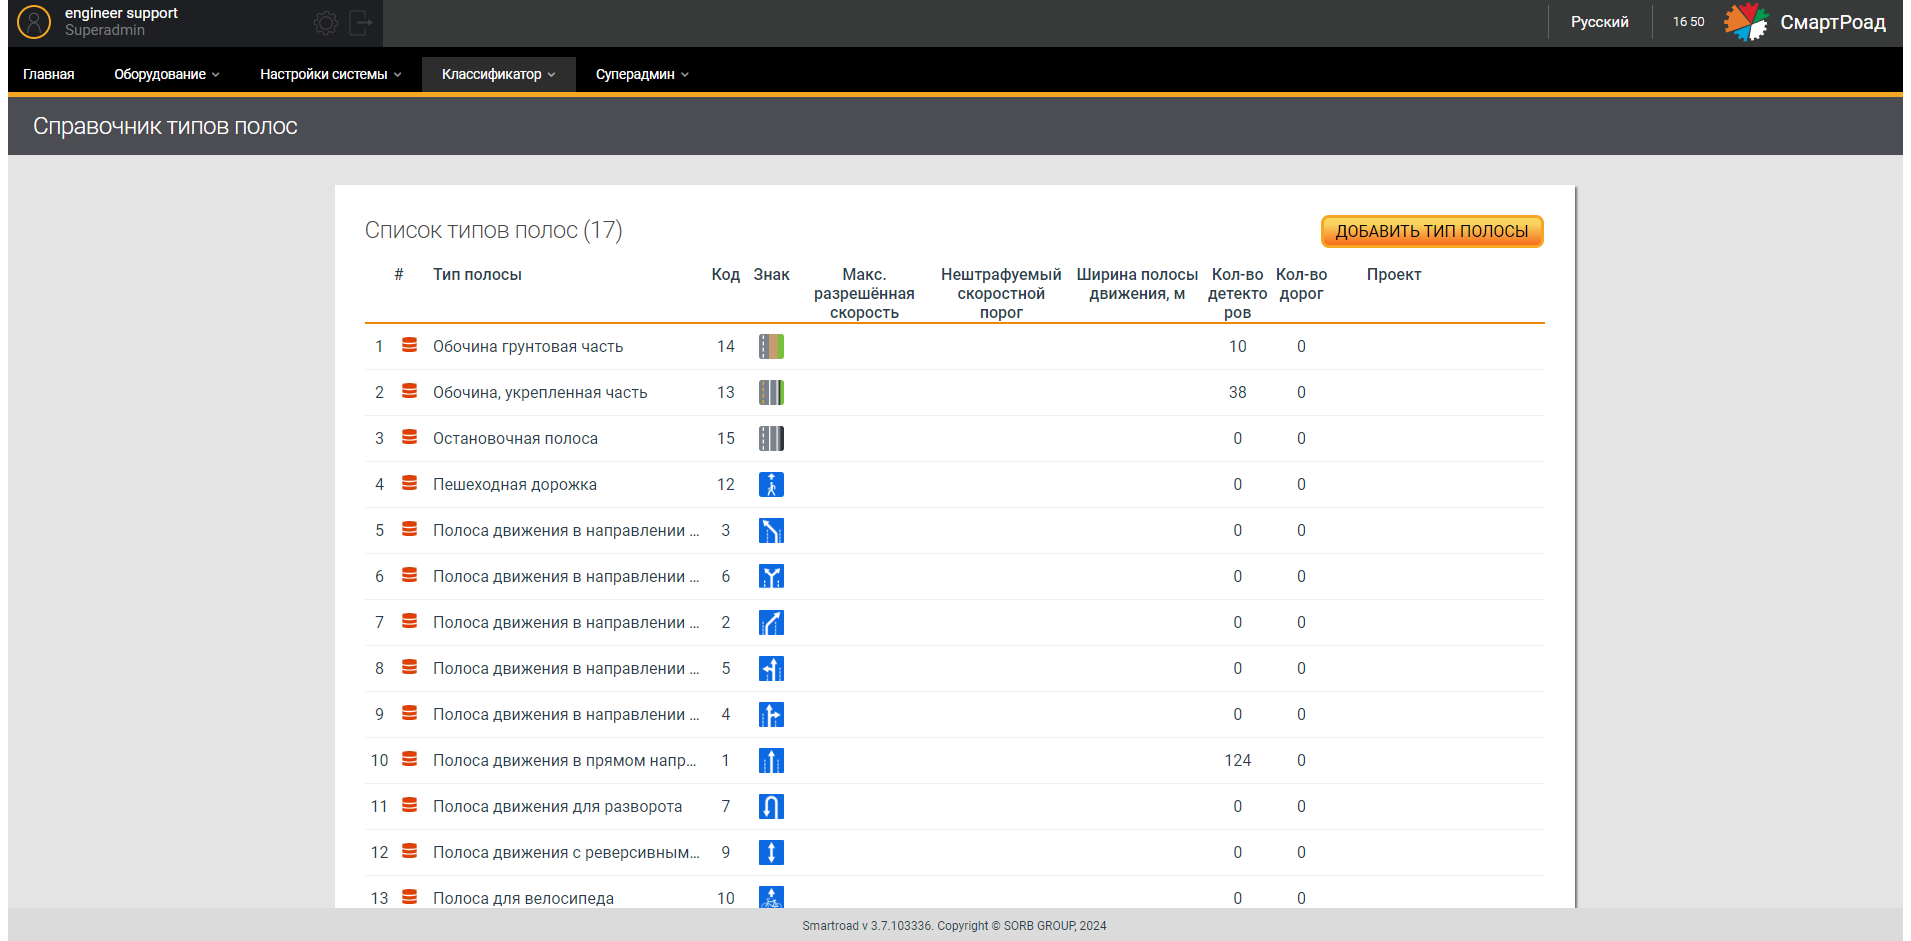
Task: Click the time display 16 50
Action: pyautogui.click(x=1688, y=22)
